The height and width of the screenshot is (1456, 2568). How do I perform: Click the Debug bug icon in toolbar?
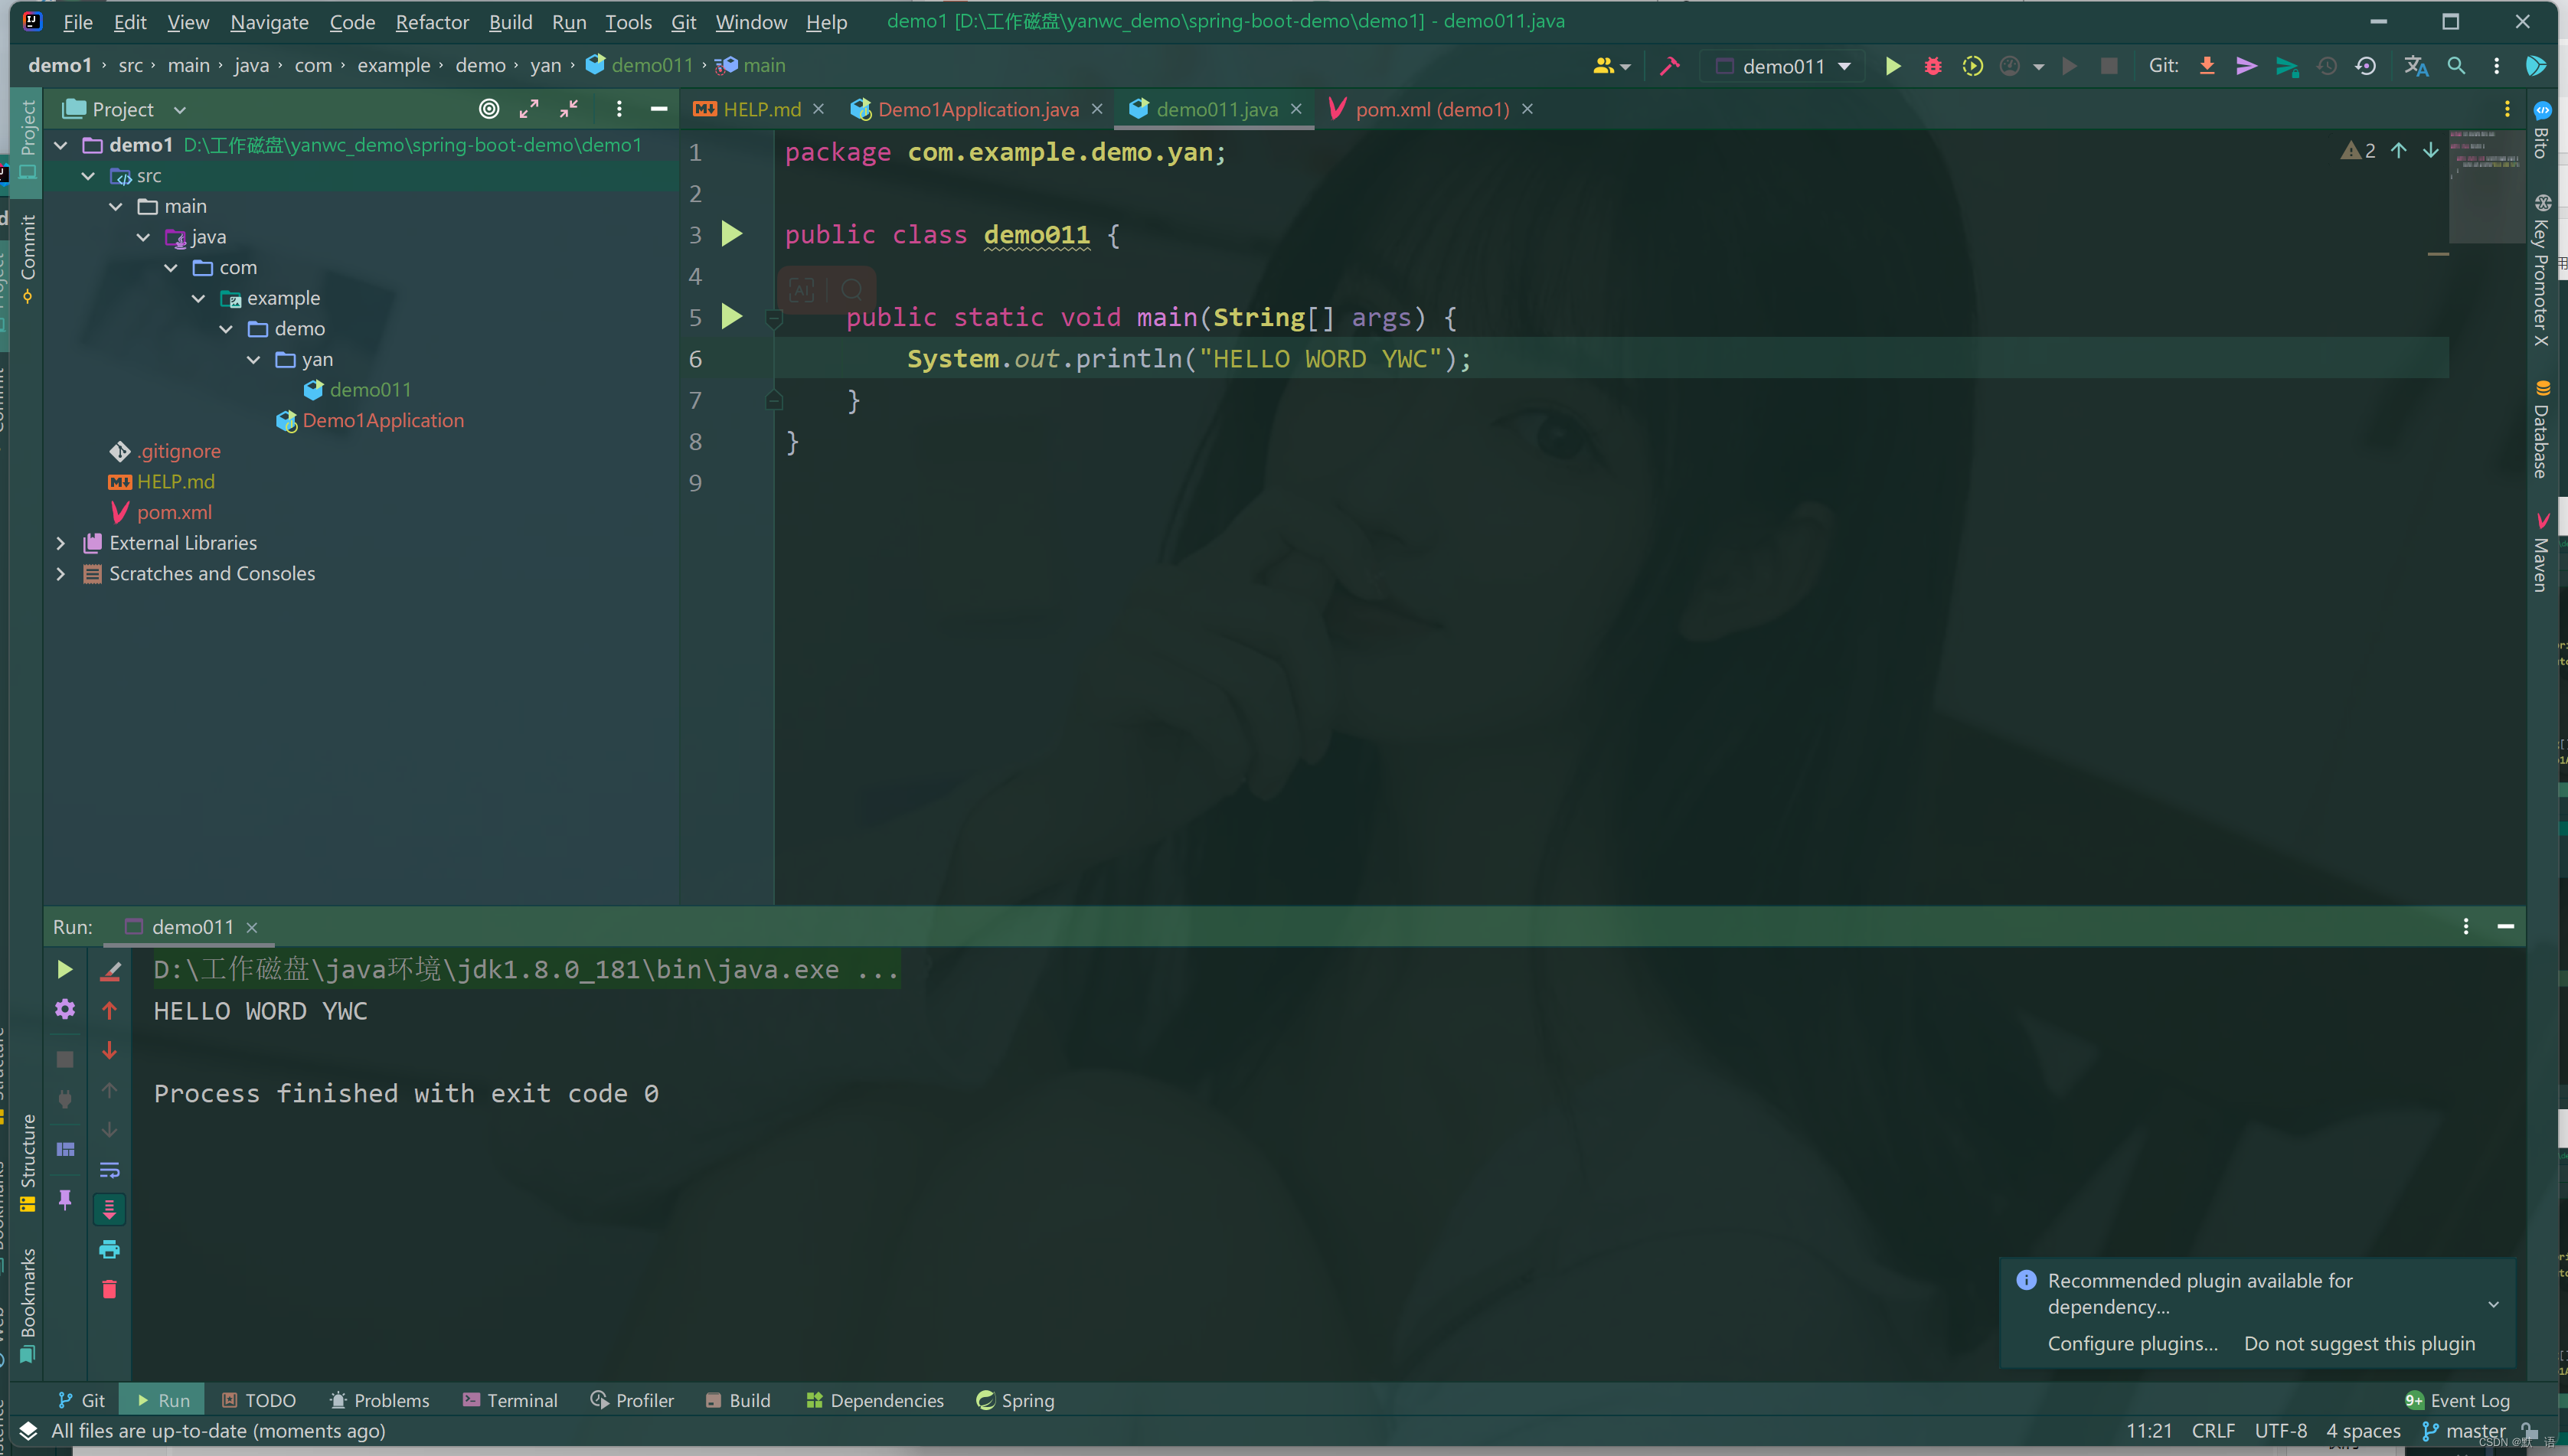tap(1932, 66)
